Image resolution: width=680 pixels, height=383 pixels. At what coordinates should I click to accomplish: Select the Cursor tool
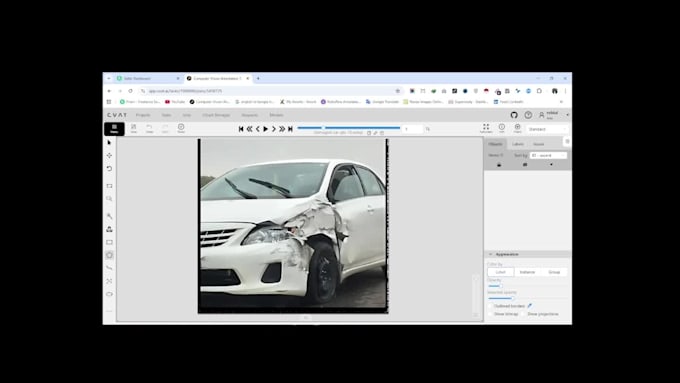[109, 142]
